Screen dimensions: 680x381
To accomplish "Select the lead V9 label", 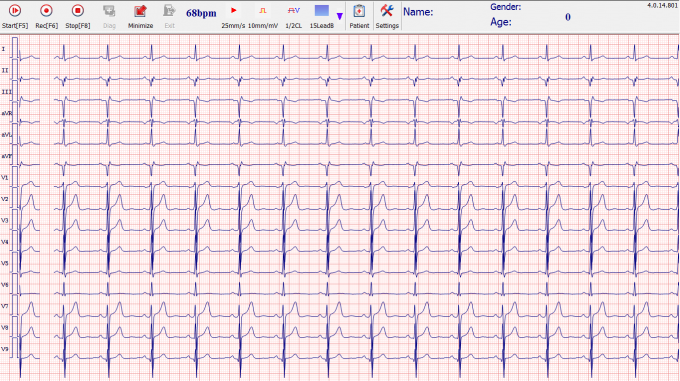I will 5,349.
